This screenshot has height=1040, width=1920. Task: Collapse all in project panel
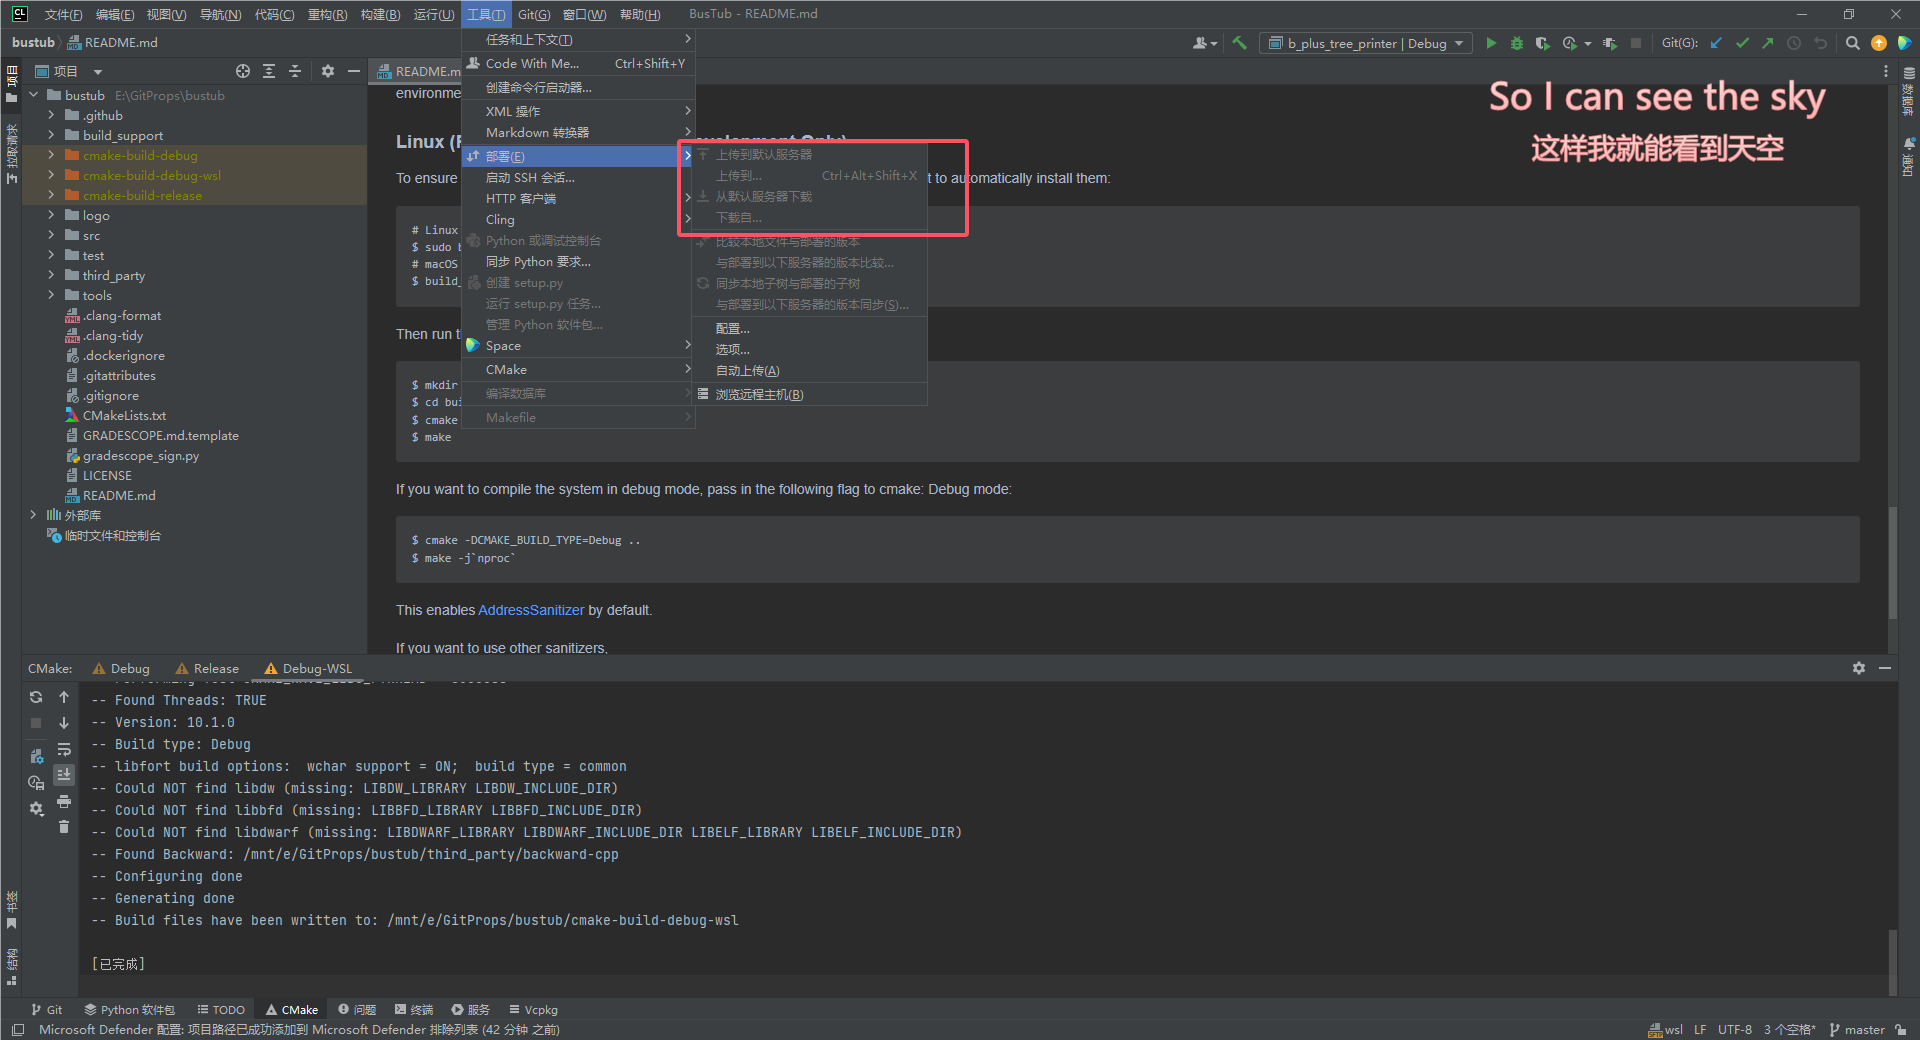coord(295,71)
